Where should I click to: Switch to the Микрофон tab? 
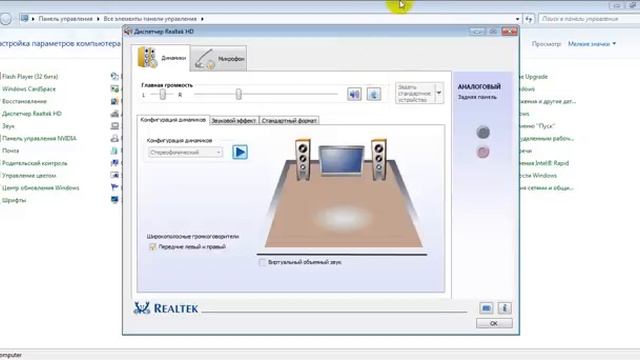tap(219, 59)
